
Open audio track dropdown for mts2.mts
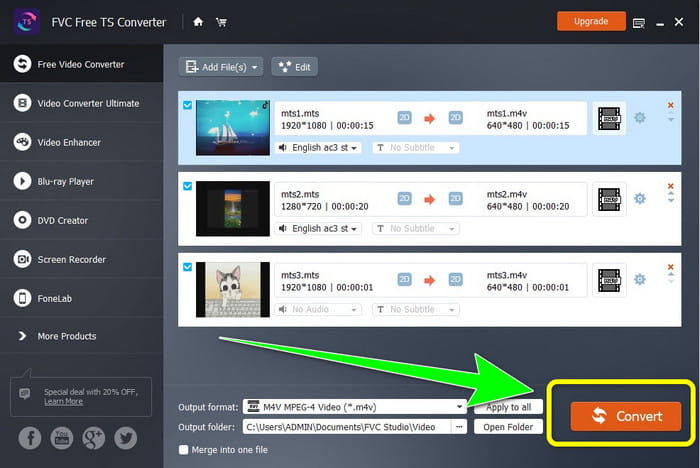point(319,229)
